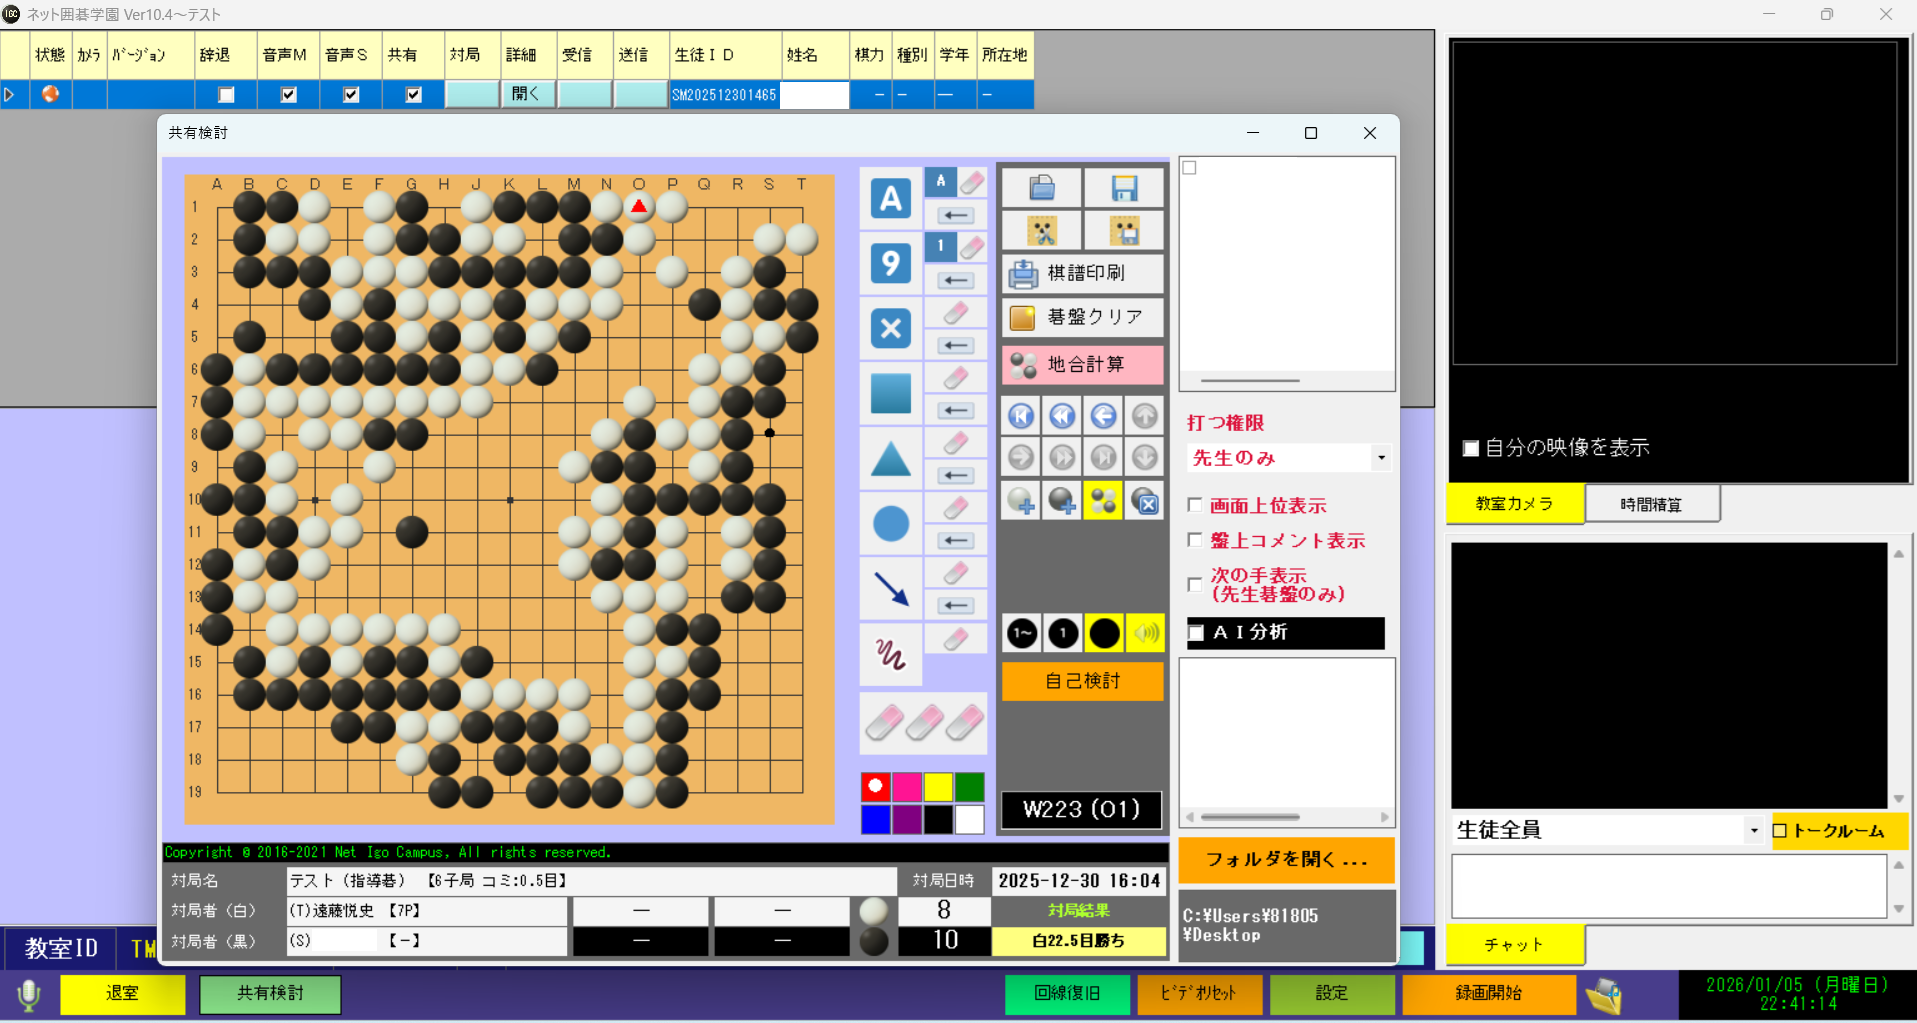Open the 打つ権限 dropdown
This screenshot has width=1917, height=1023.
pyautogui.click(x=1381, y=458)
